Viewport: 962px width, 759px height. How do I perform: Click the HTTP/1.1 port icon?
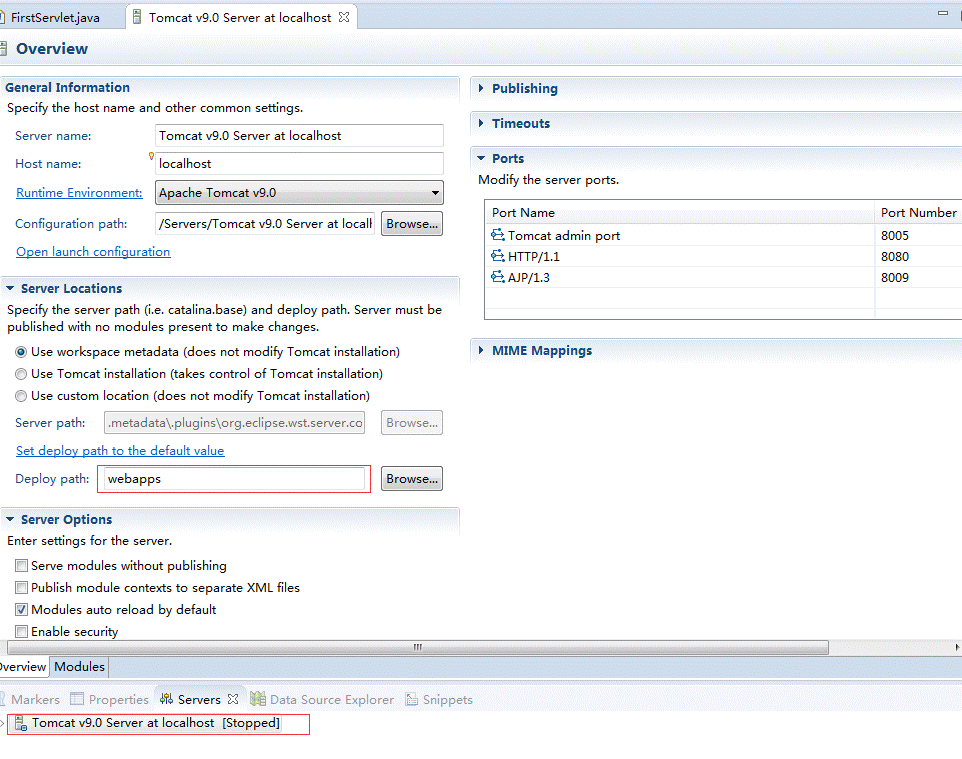click(498, 256)
